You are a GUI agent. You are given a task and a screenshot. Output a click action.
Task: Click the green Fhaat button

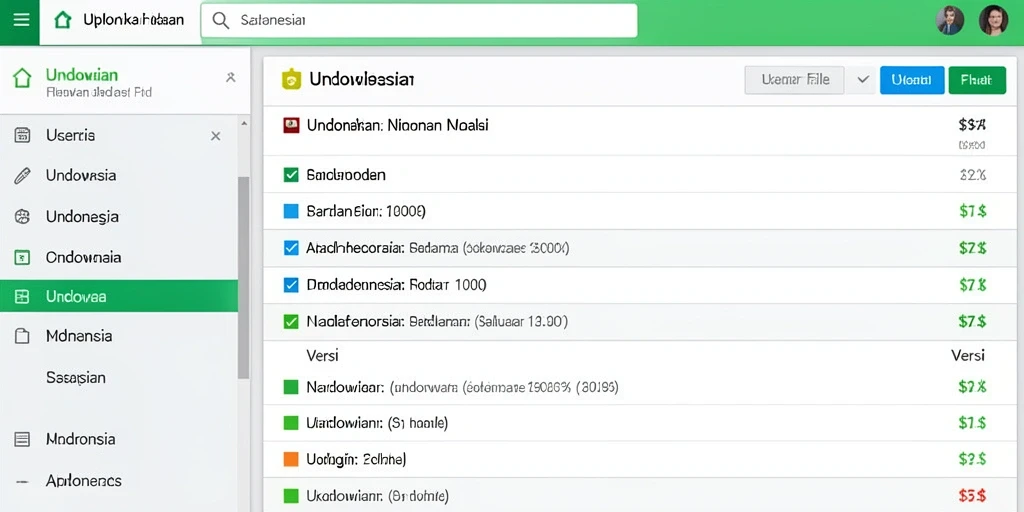pos(977,80)
